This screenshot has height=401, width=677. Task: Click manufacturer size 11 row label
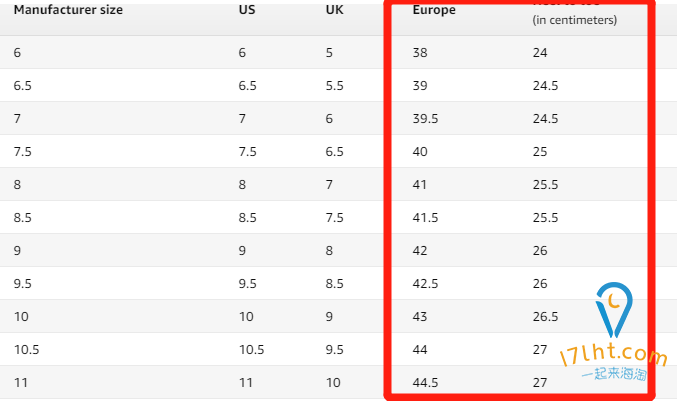(21, 382)
